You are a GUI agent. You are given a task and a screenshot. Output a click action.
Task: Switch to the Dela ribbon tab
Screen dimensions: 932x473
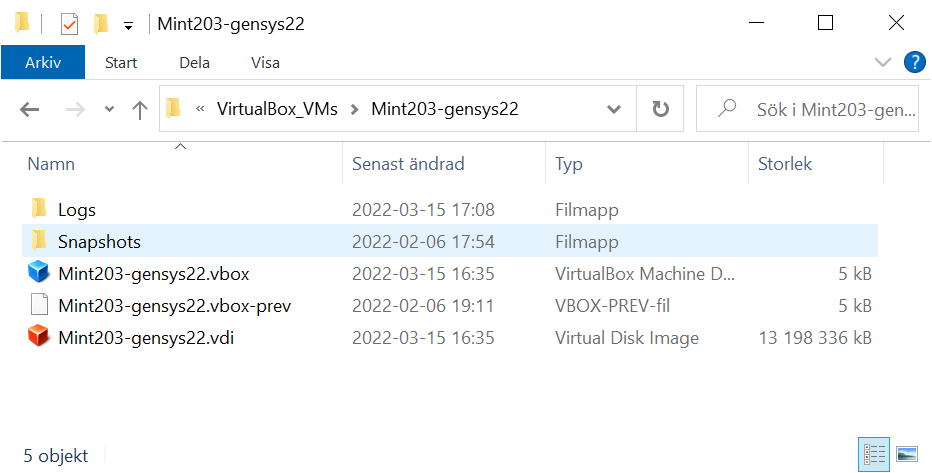pyautogui.click(x=194, y=62)
